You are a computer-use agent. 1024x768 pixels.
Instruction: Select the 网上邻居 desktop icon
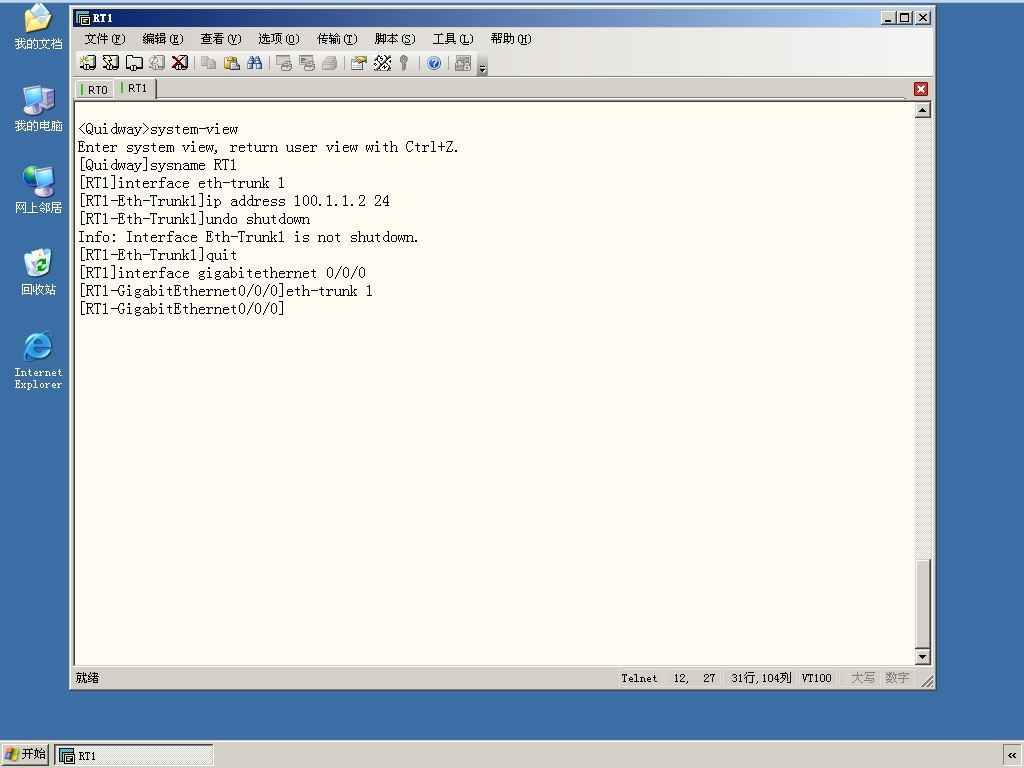tap(38, 190)
